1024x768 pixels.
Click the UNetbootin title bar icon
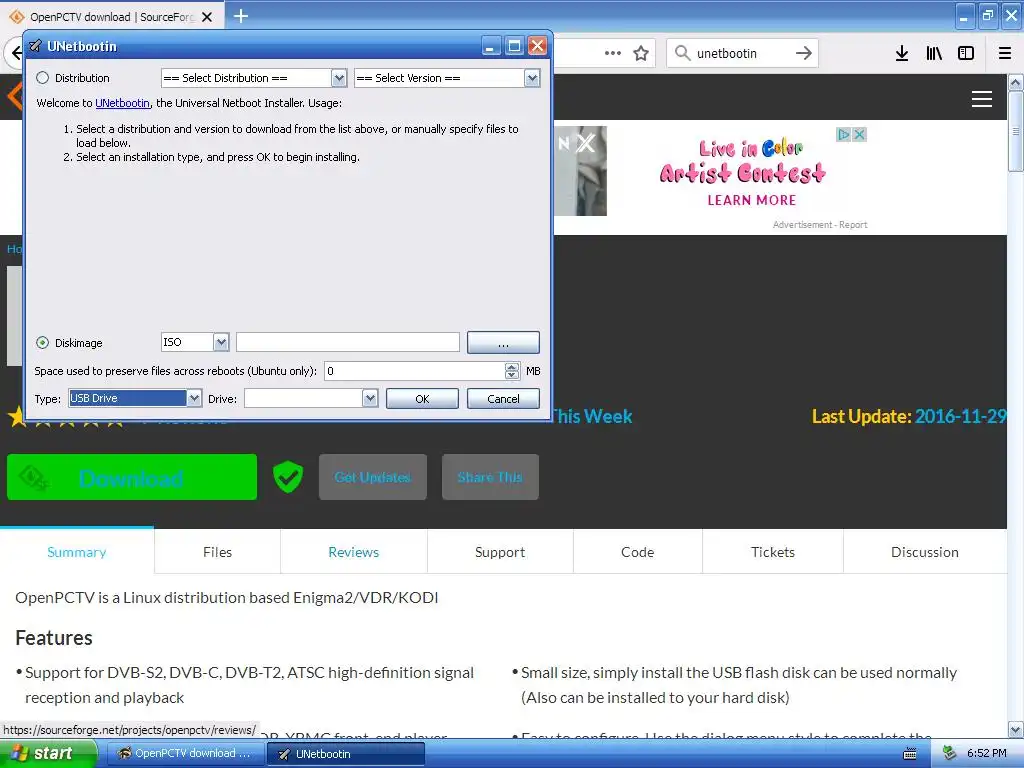click(x=35, y=46)
